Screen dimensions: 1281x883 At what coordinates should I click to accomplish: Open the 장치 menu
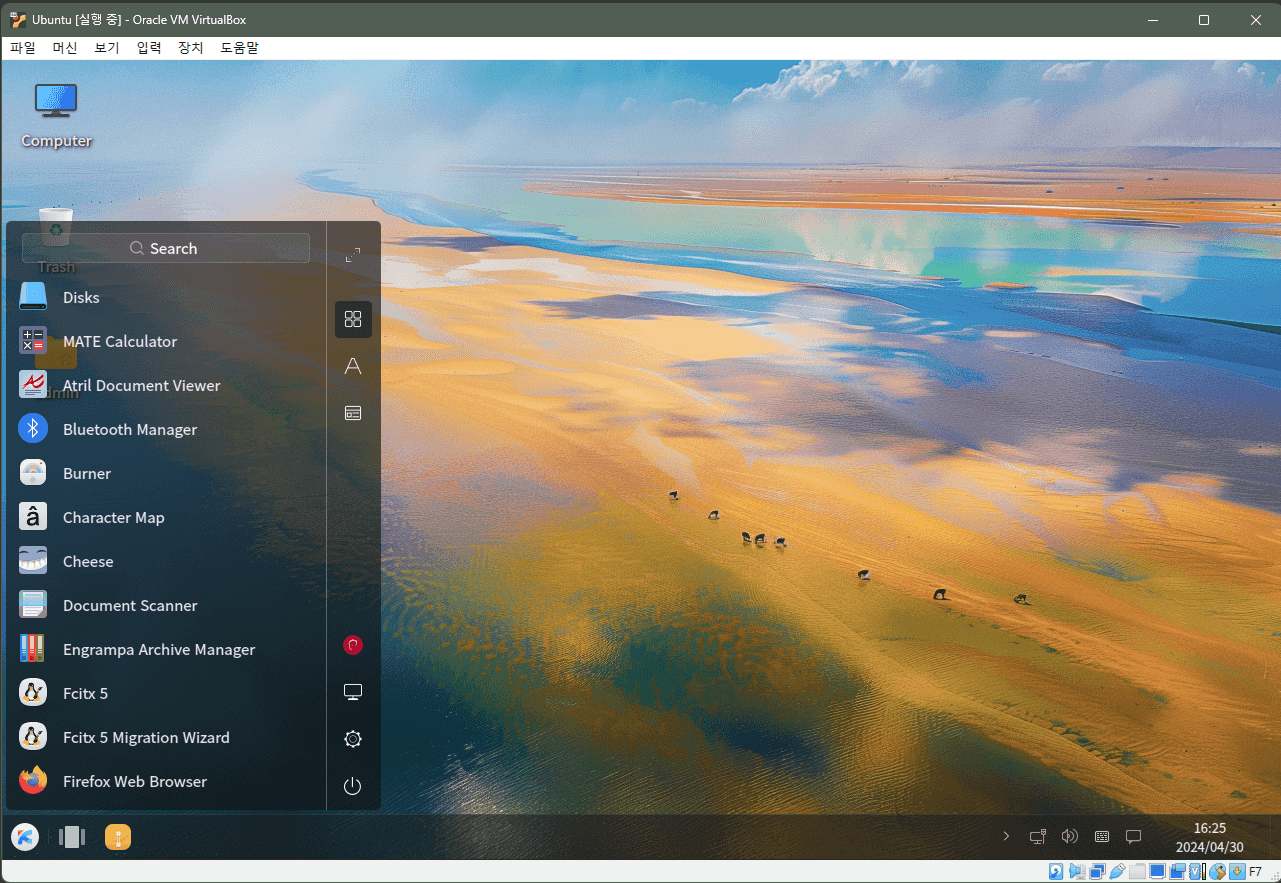(191, 47)
